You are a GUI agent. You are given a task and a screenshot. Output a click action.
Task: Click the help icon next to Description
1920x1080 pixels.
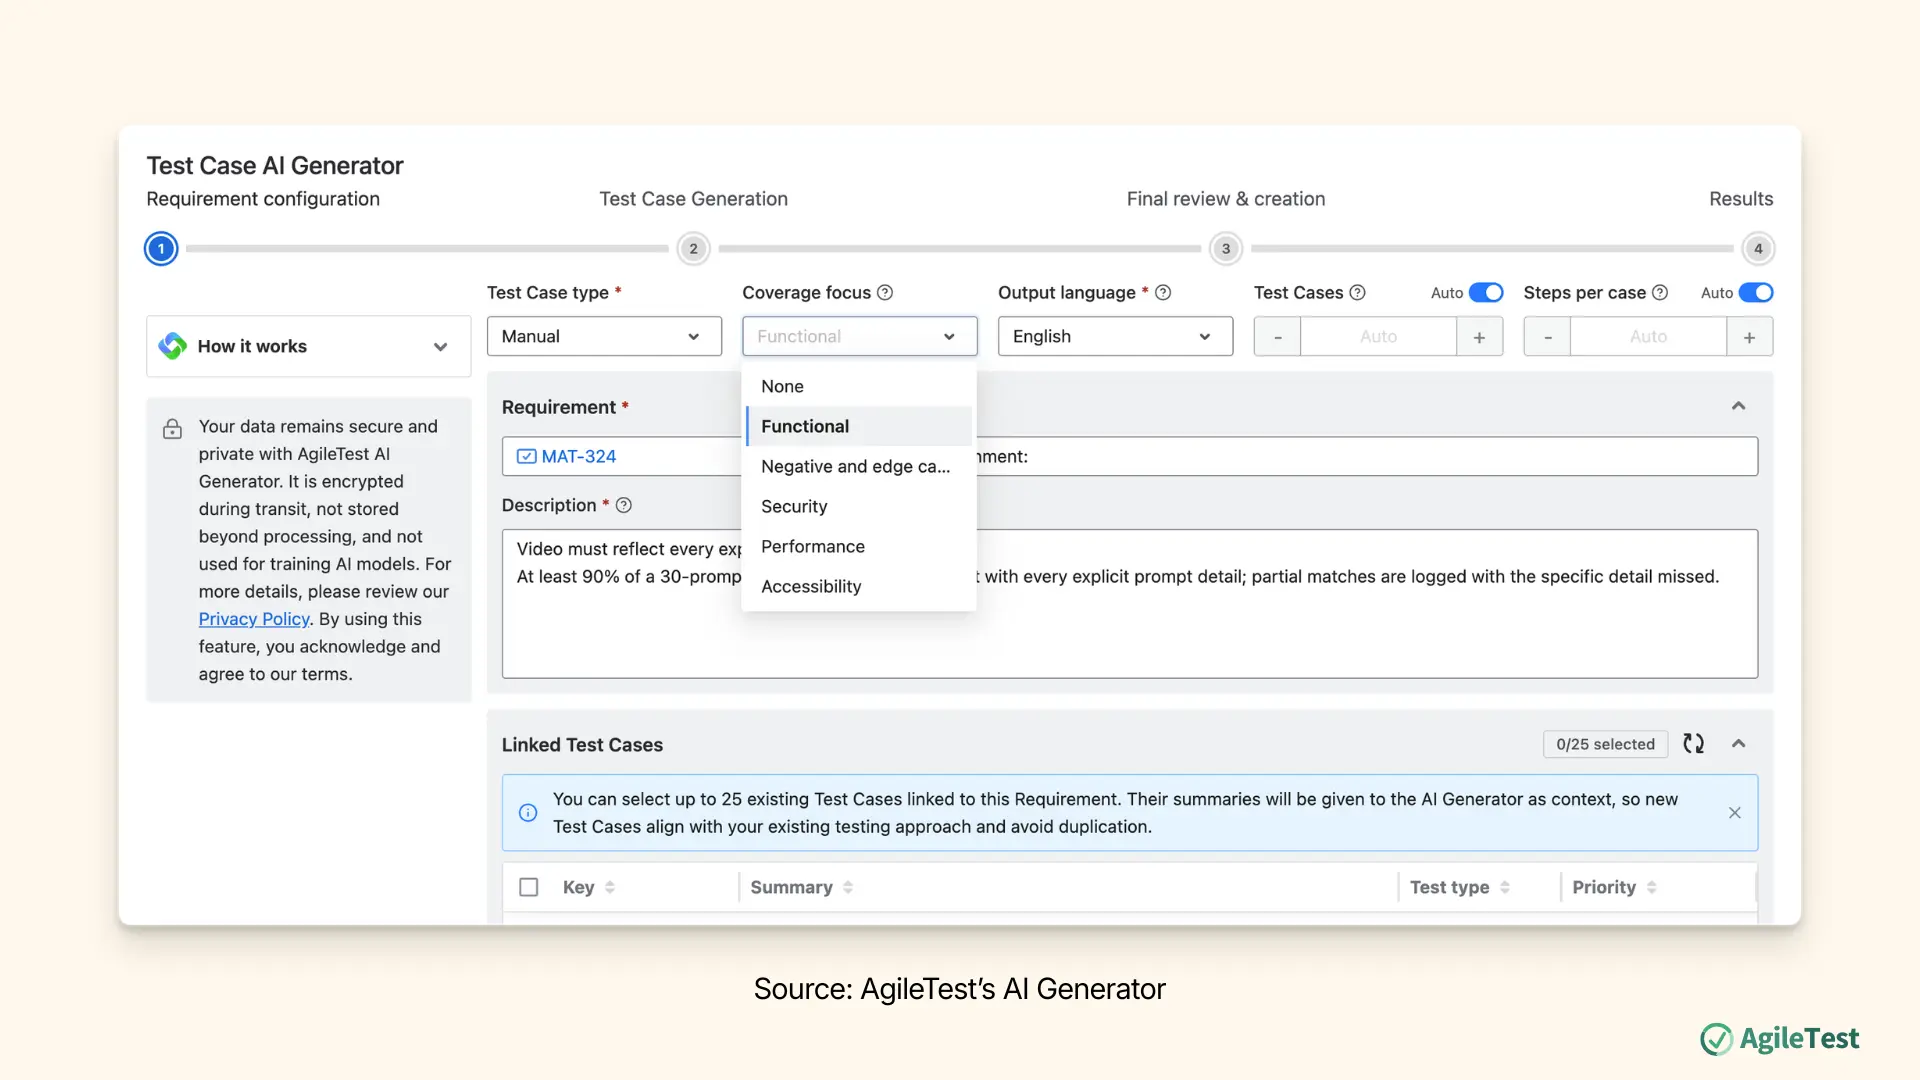tap(624, 505)
